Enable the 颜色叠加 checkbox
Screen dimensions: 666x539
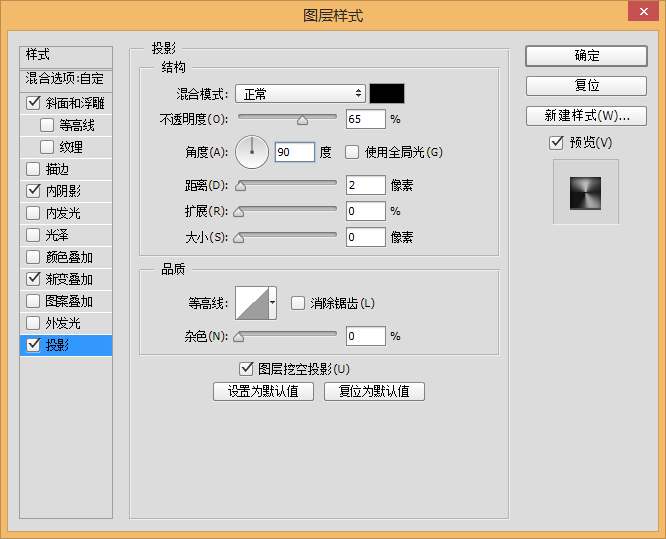(x=33, y=257)
